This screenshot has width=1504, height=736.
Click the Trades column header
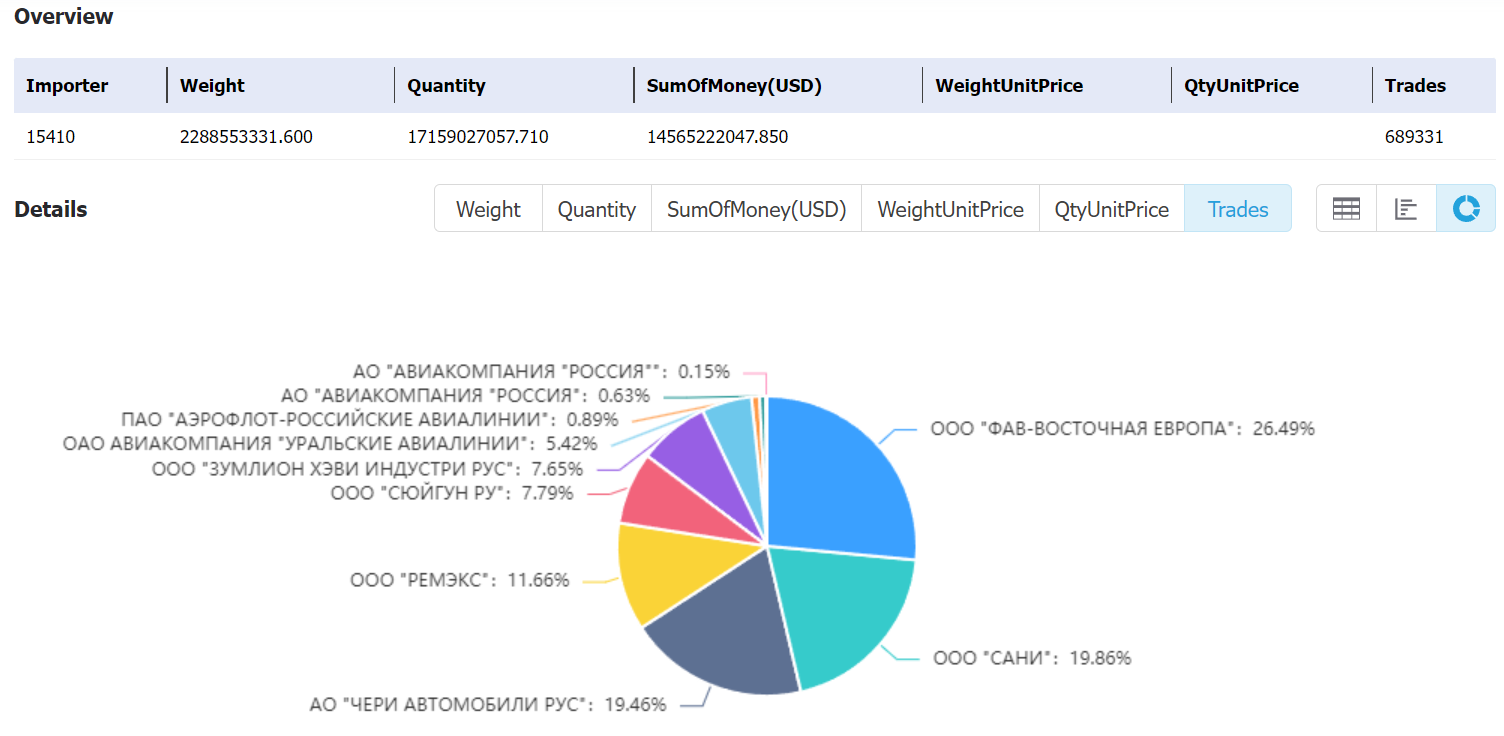pyautogui.click(x=1415, y=86)
